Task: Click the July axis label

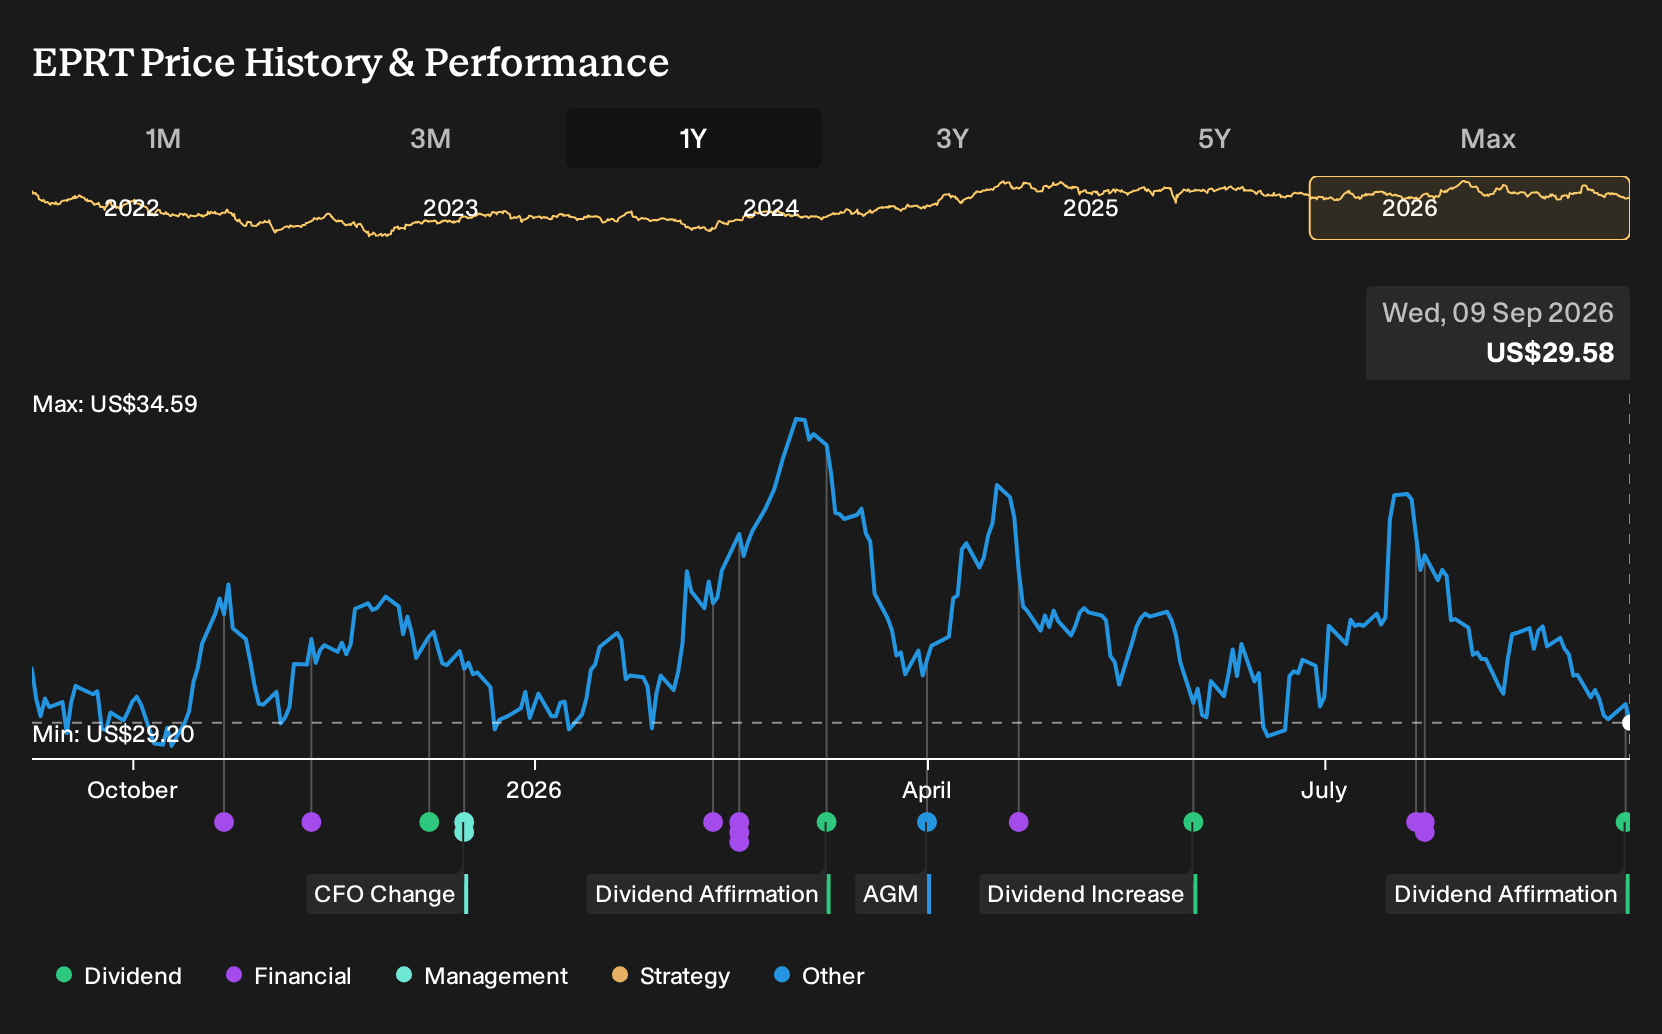Action: 1323,790
